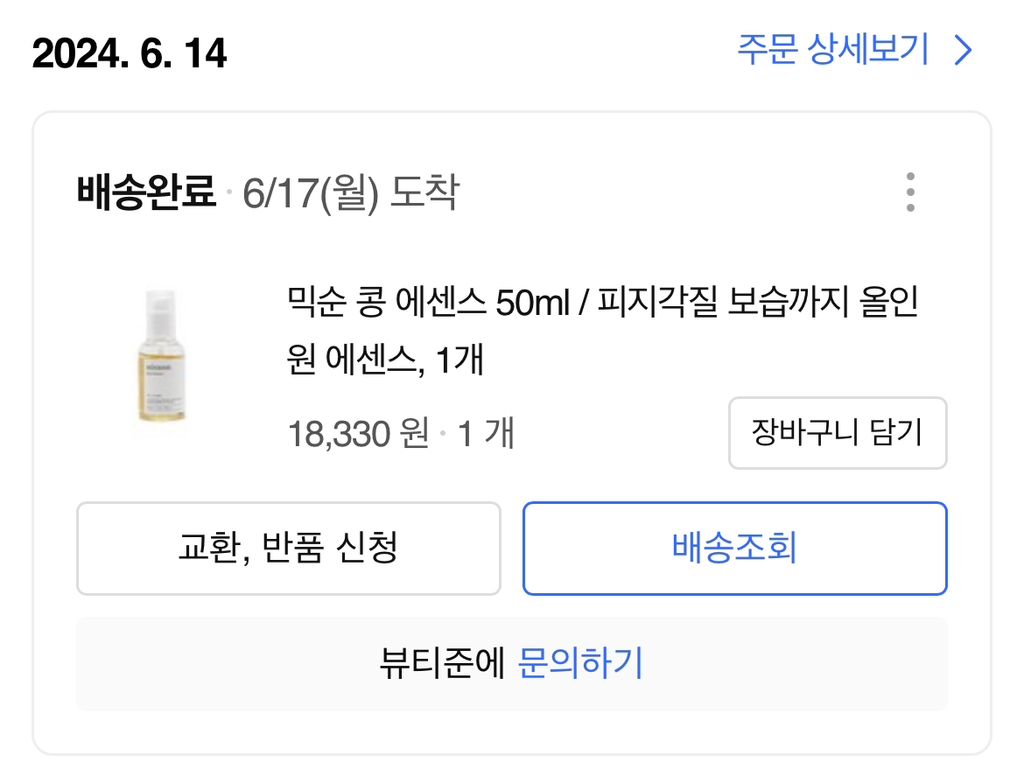
Task: Click the pump cap of the bottle image
Action: coord(159,303)
